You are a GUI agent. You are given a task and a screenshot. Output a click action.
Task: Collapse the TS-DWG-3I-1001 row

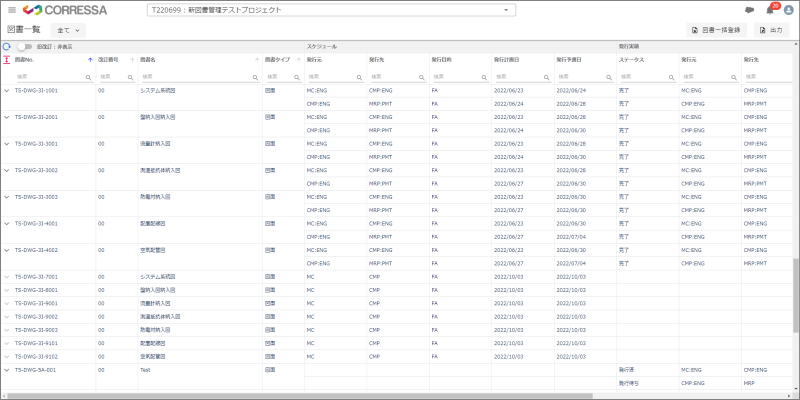coord(7,90)
